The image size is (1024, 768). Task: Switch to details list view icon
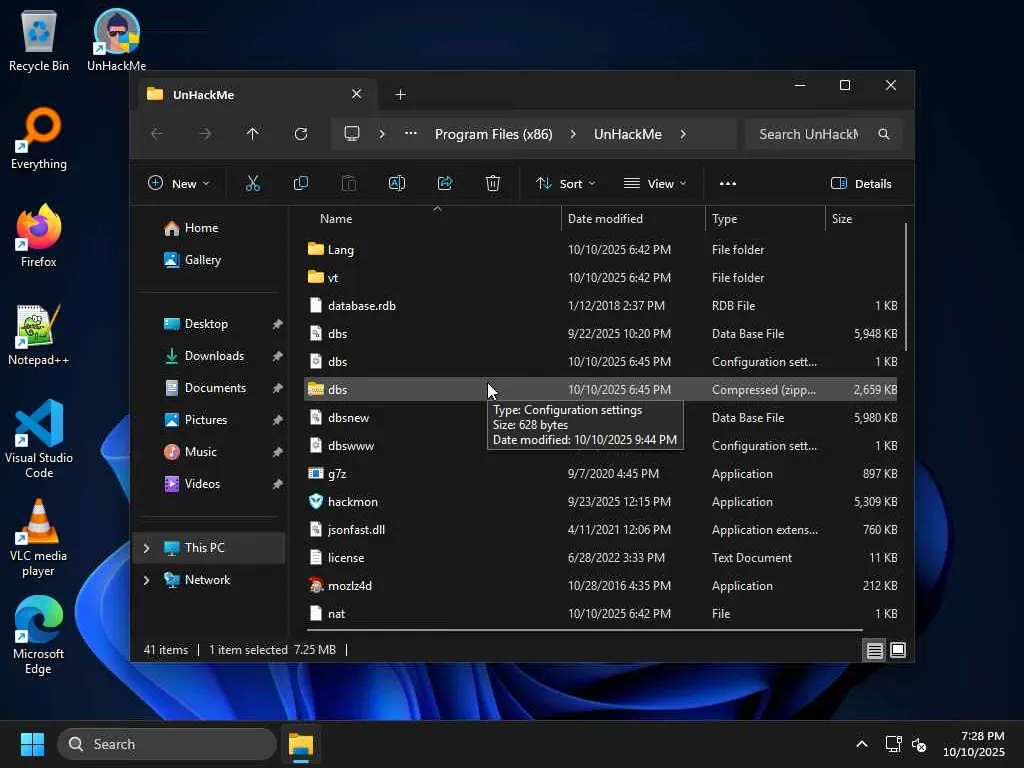pyautogui.click(x=874, y=650)
